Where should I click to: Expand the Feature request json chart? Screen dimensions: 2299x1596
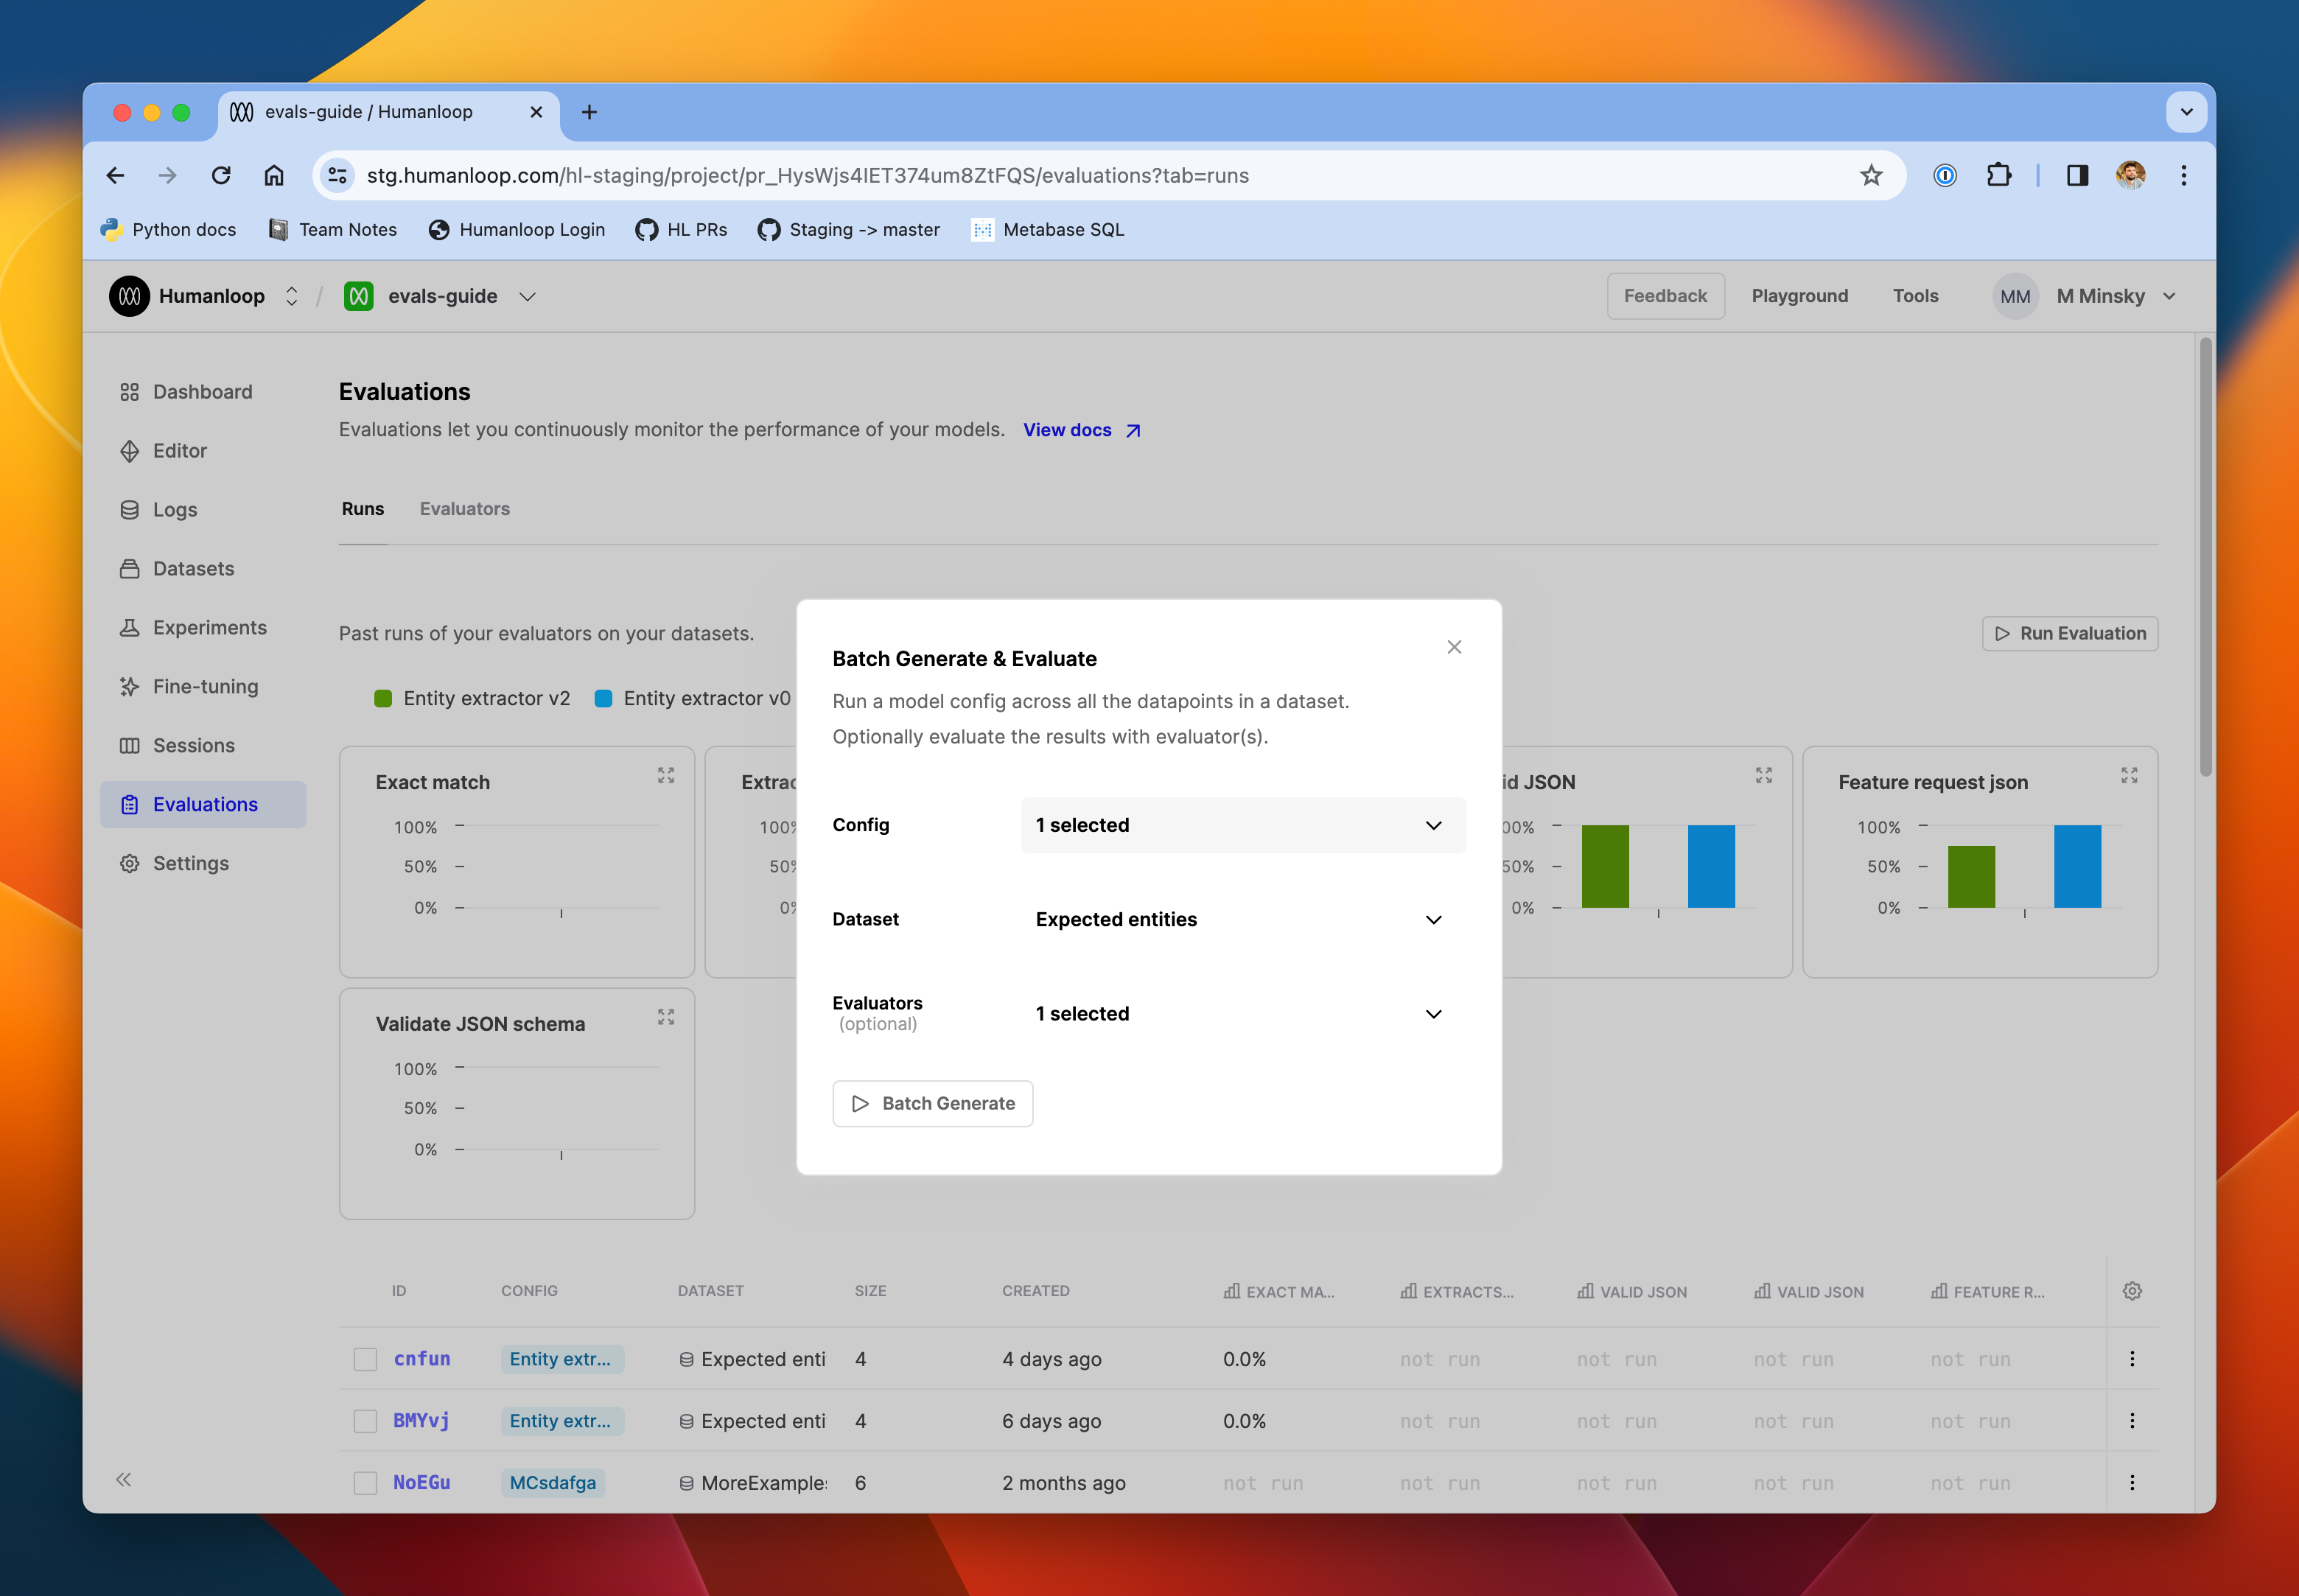click(2130, 775)
